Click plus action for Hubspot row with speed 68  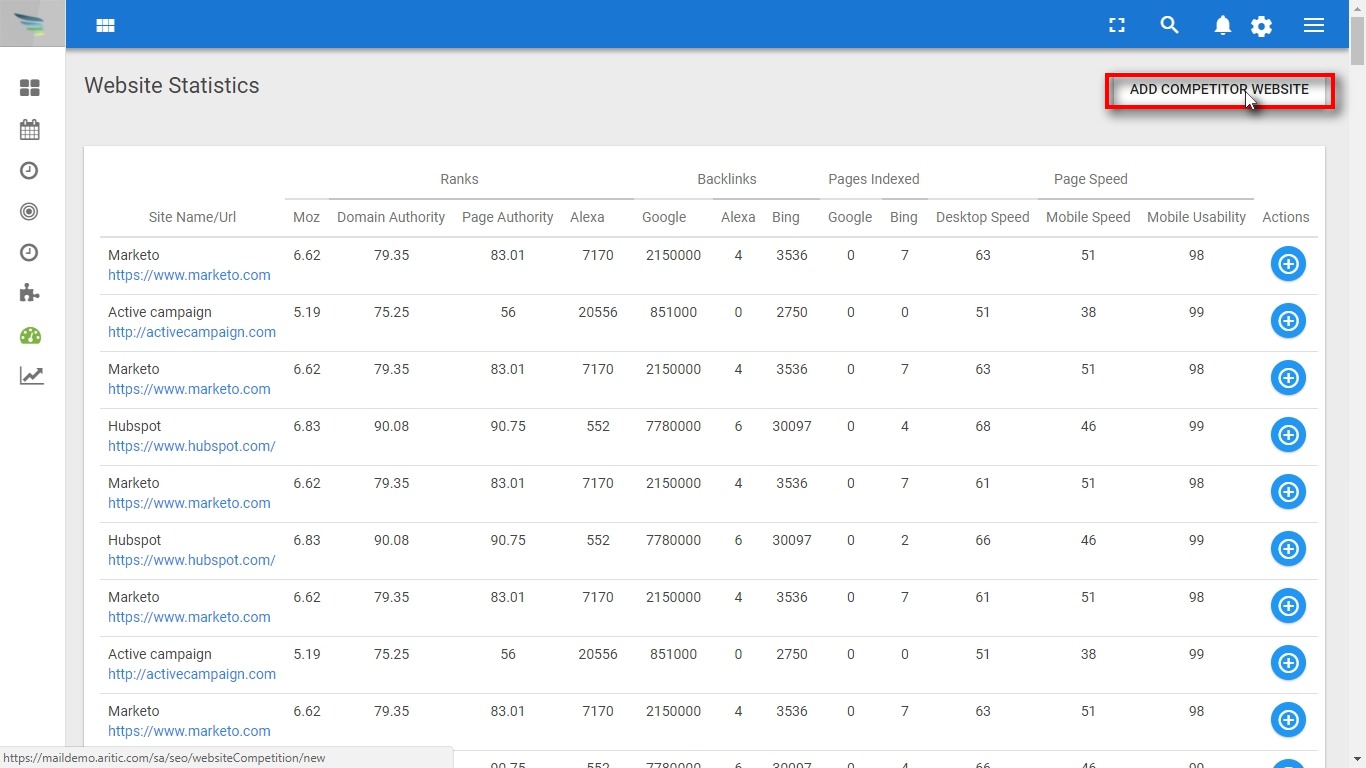click(x=1288, y=435)
